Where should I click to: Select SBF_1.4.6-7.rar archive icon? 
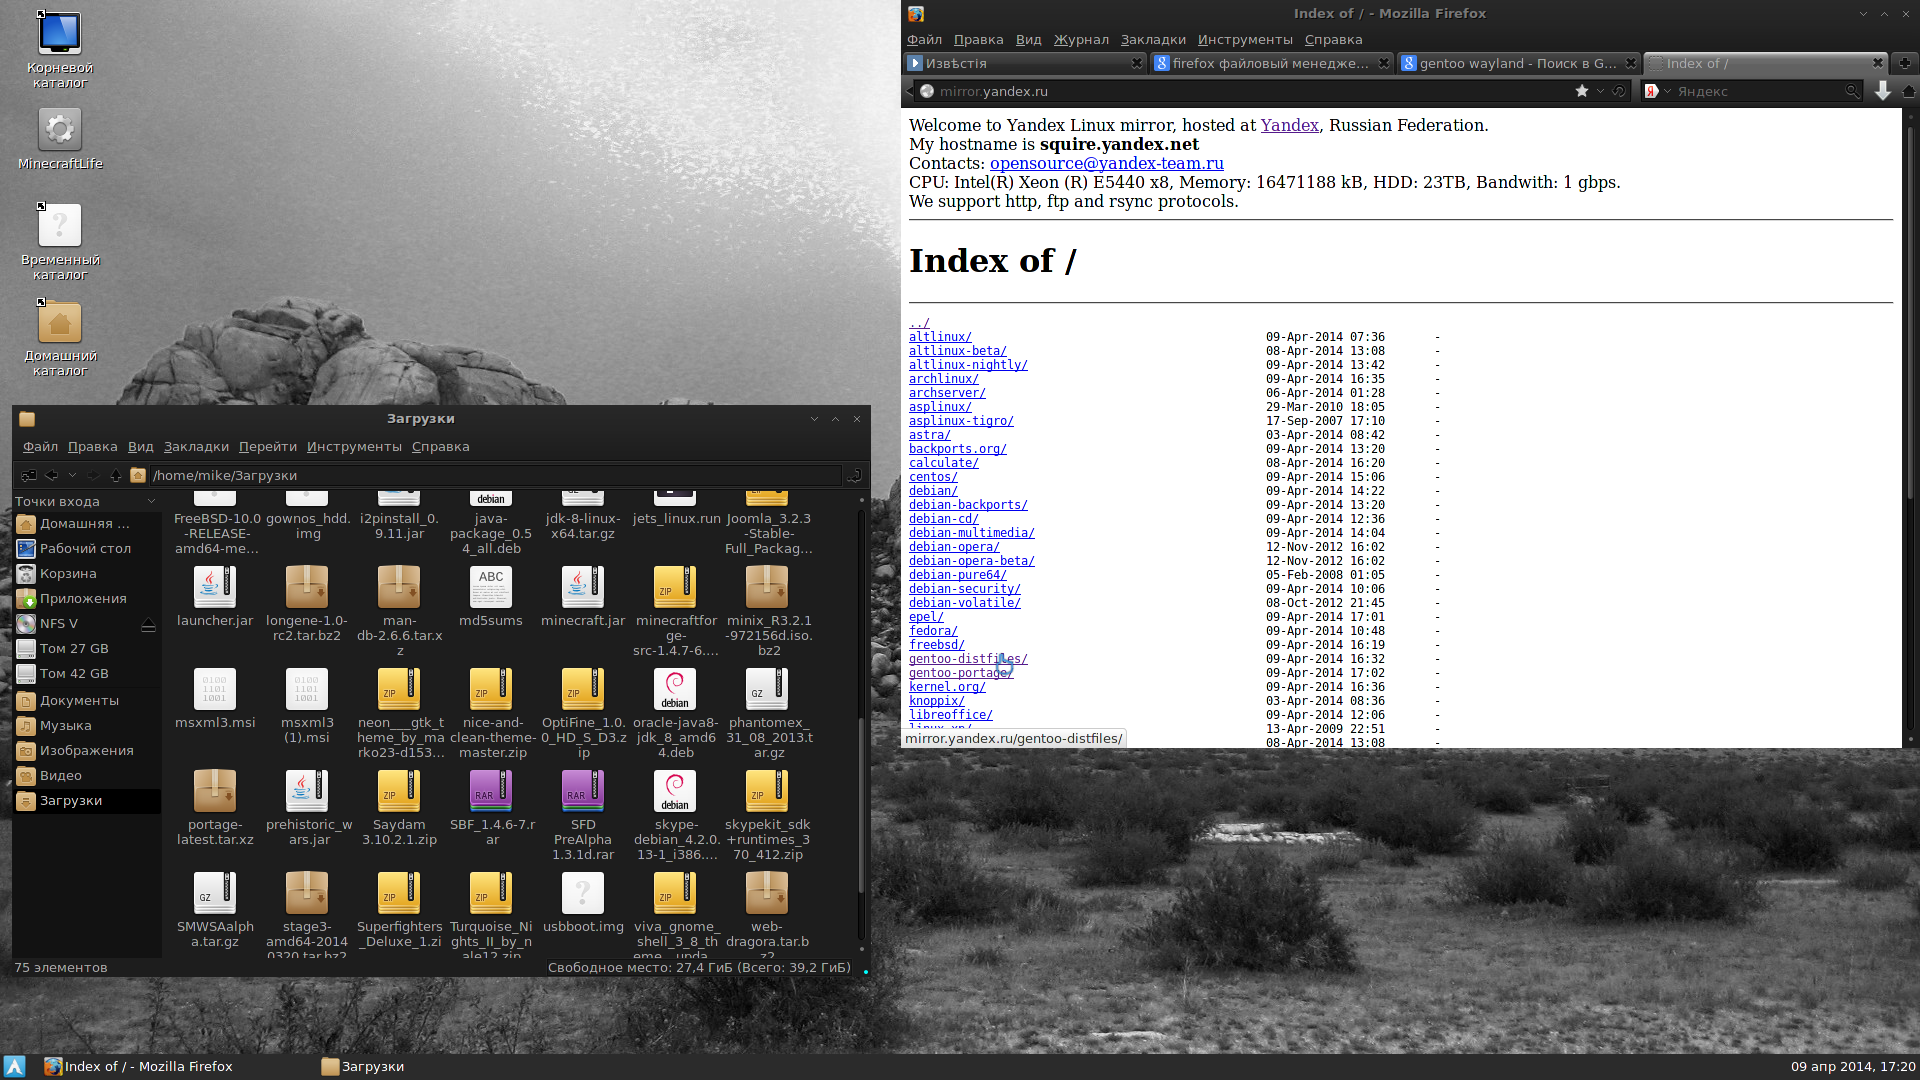490,791
